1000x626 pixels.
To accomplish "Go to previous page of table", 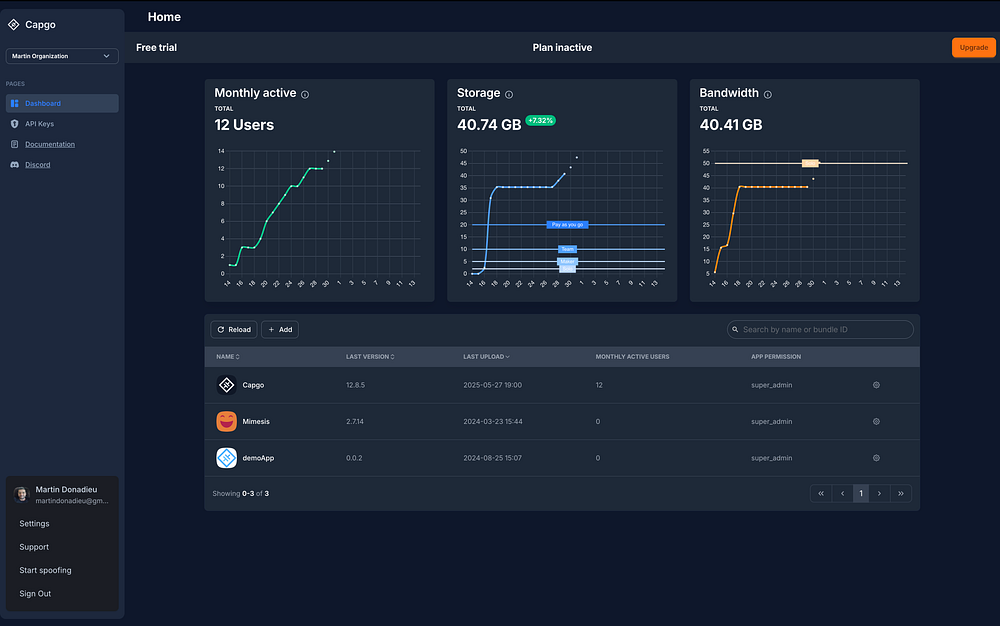I will click(842, 493).
